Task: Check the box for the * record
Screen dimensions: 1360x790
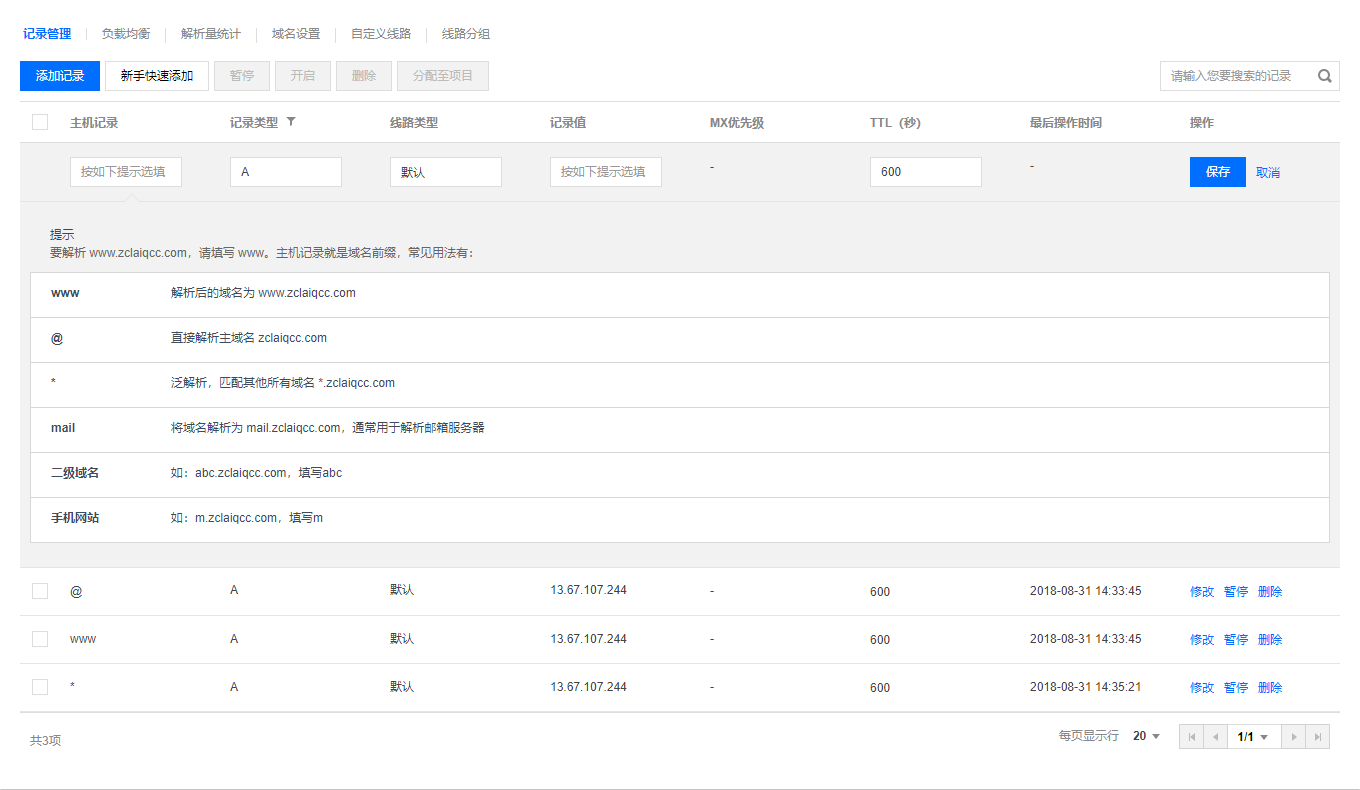Action: pyautogui.click(x=40, y=687)
